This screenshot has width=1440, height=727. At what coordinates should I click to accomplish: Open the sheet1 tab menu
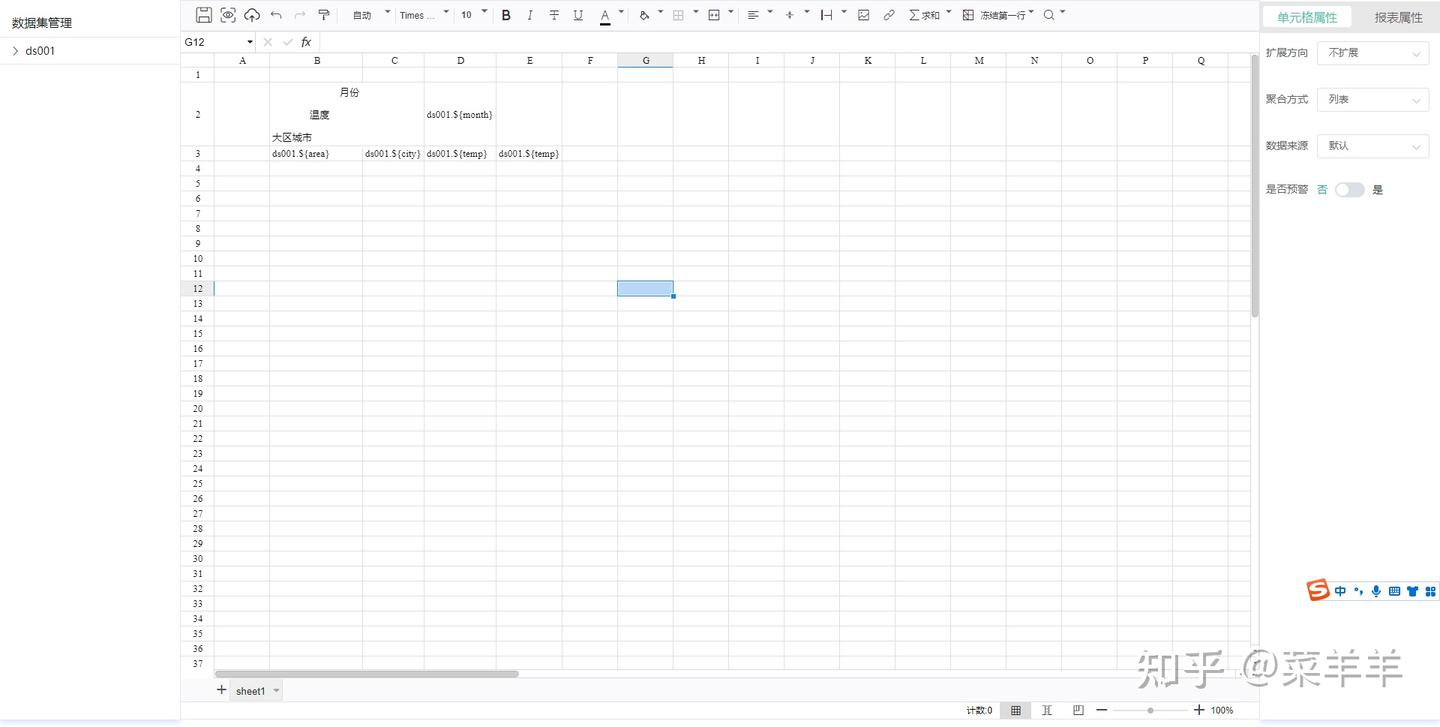[x=276, y=690]
